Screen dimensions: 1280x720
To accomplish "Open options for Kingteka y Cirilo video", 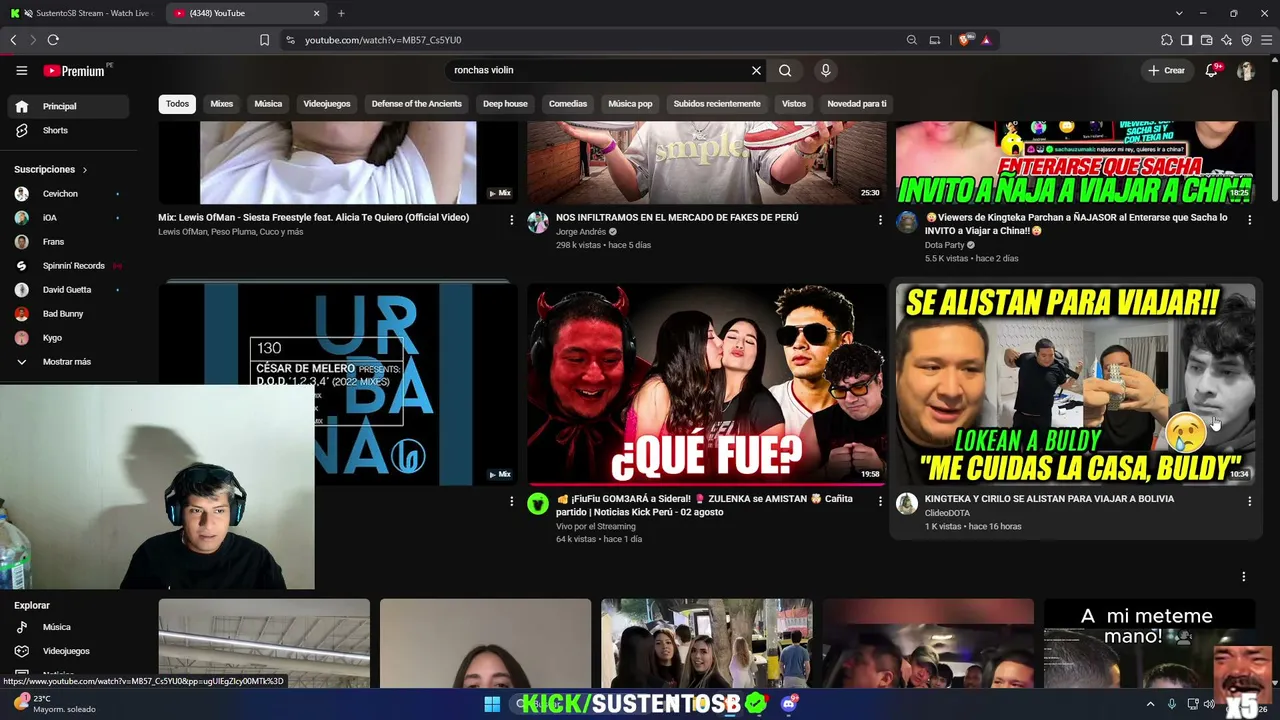I will click(x=1249, y=501).
